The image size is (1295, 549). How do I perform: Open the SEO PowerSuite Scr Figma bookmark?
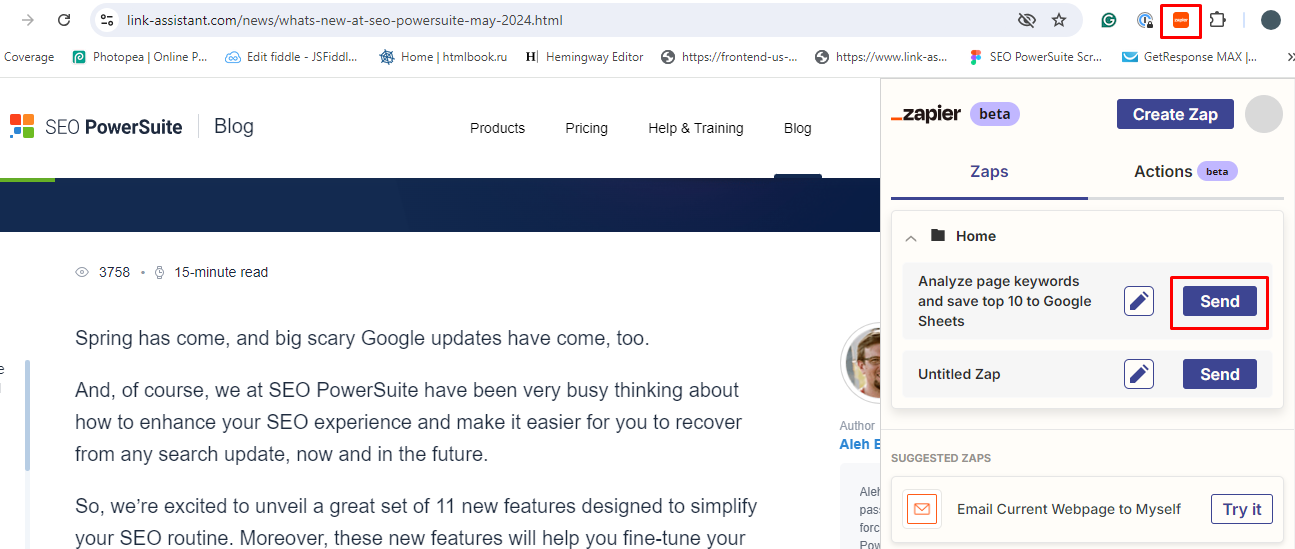tap(1035, 57)
